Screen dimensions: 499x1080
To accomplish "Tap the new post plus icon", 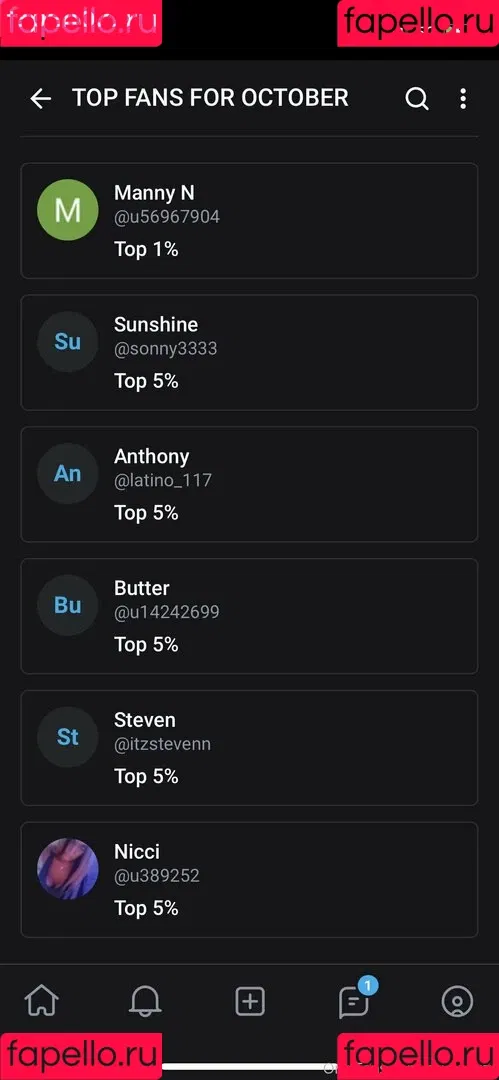I will [x=250, y=1001].
